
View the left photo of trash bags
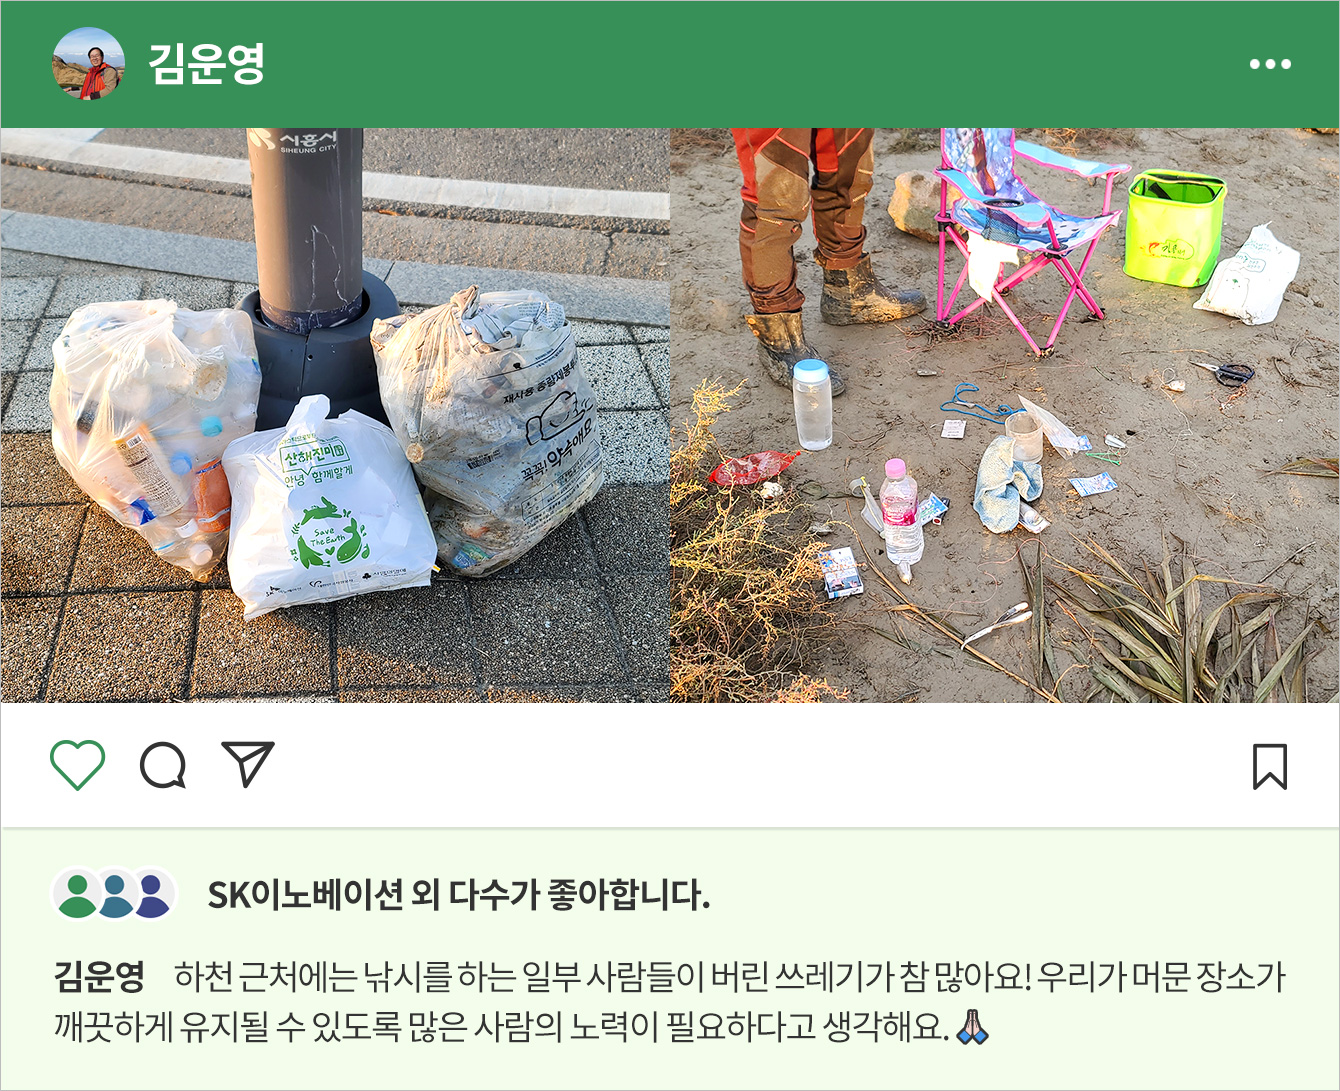click(335, 415)
